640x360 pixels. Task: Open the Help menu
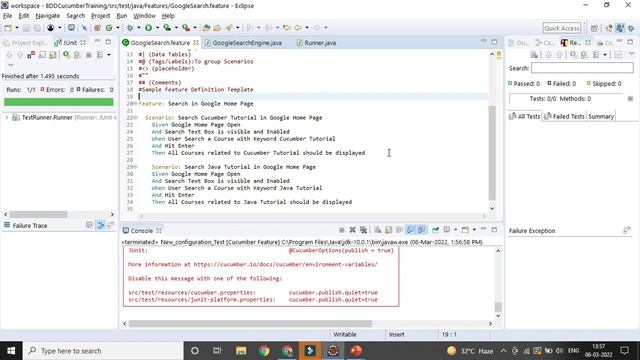click(x=168, y=16)
